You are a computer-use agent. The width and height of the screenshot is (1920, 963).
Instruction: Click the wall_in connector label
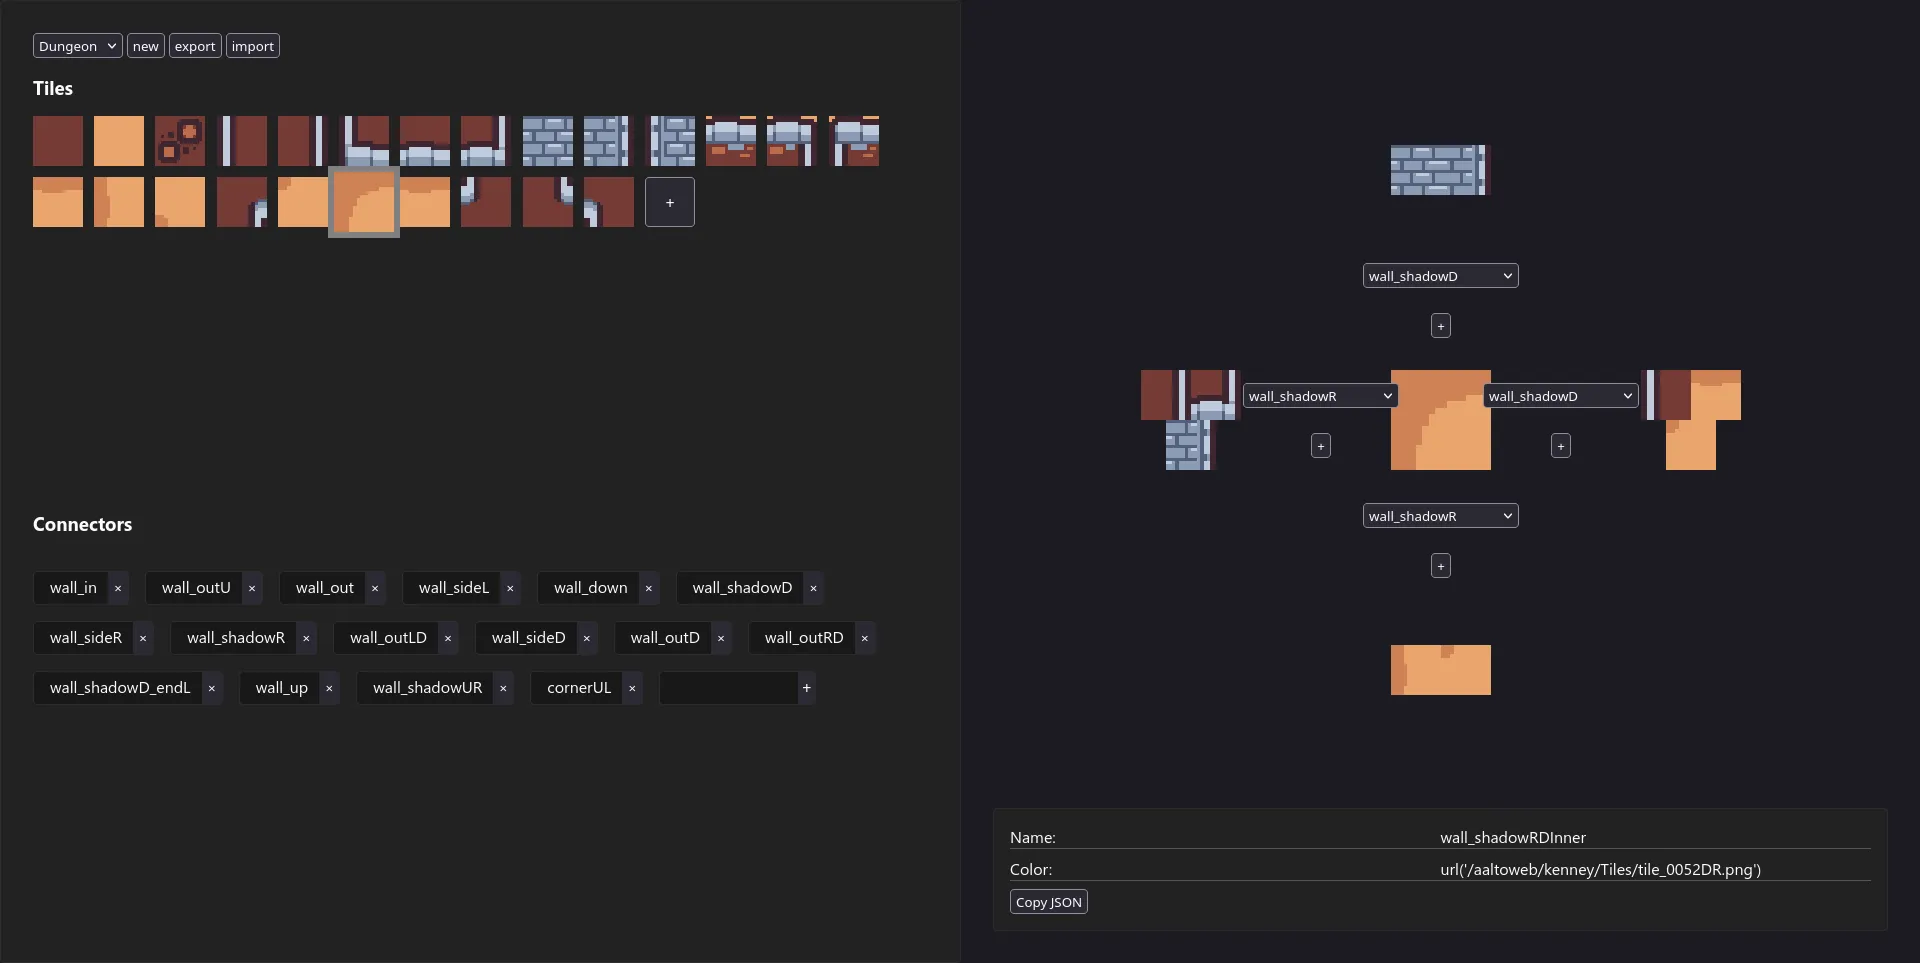(x=73, y=588)
